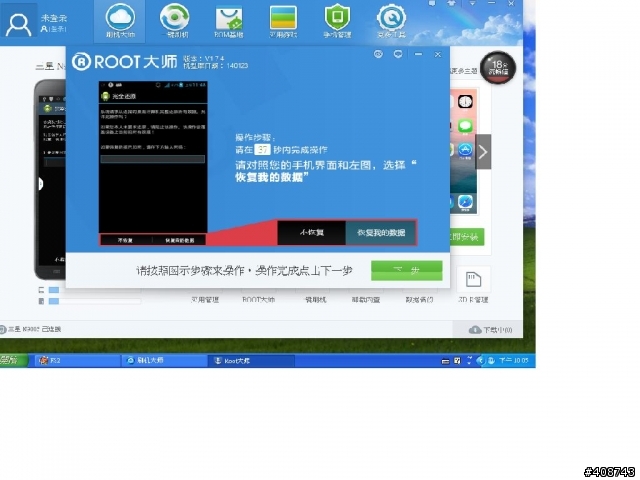Click the second system tray icon
Viewport: 640px width, 480px height.
(x=458, y=361)
